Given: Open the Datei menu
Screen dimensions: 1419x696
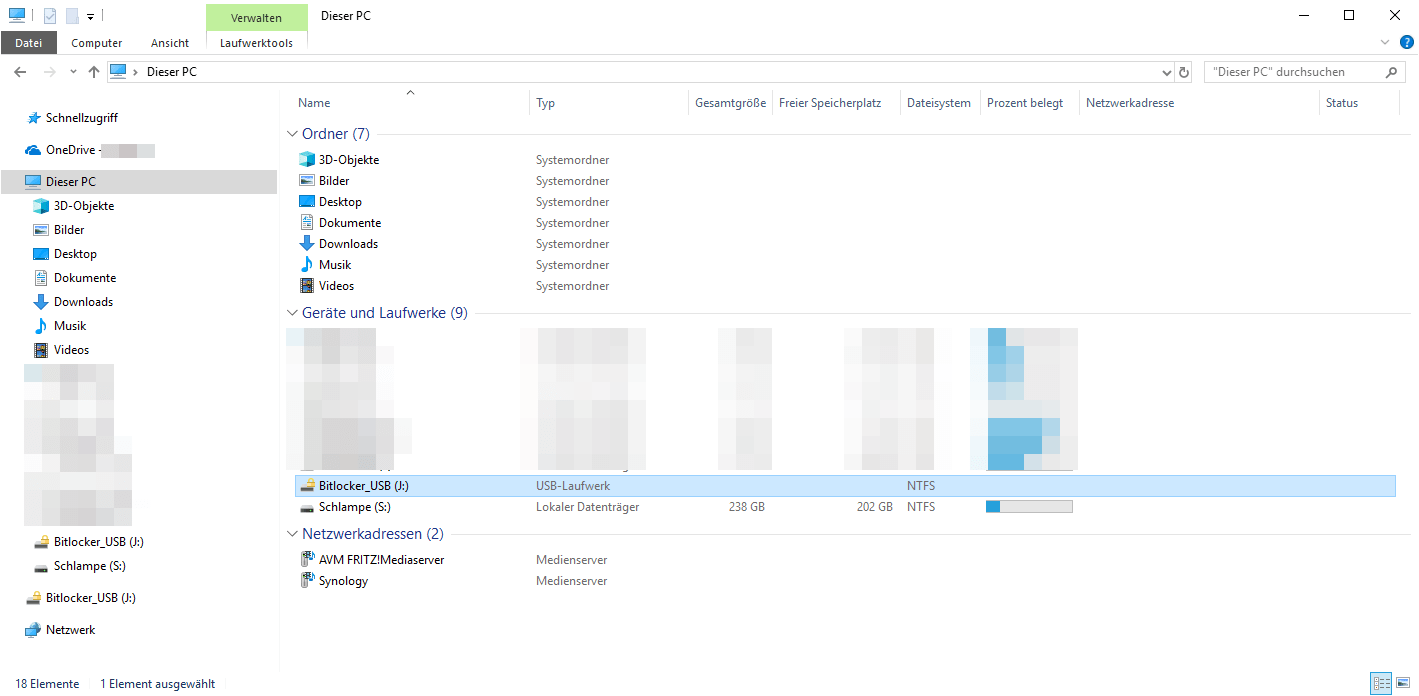Looking at the screenshot, I should pos(28,43).
